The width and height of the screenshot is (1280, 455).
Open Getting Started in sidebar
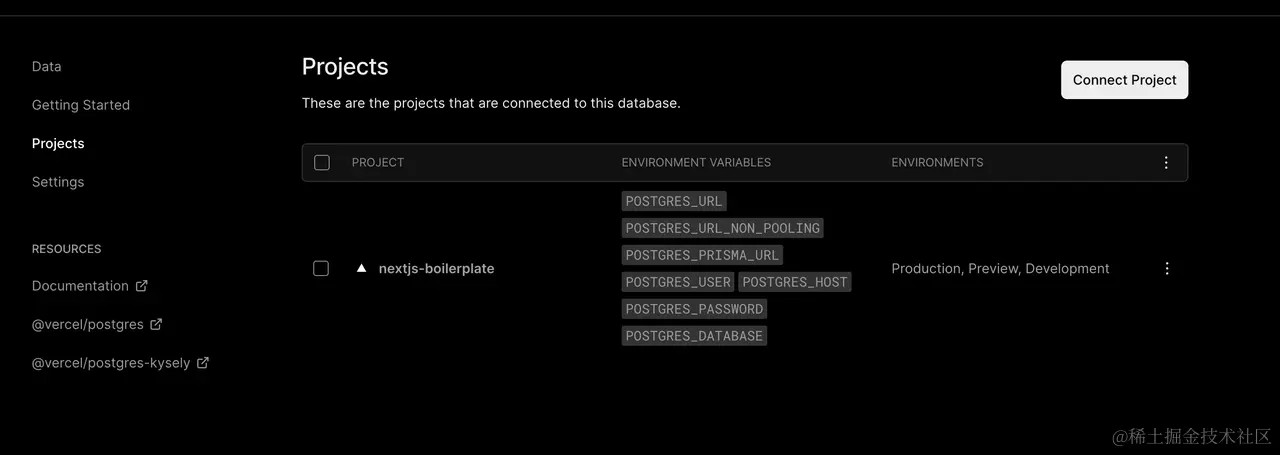[x=81, y=105]
